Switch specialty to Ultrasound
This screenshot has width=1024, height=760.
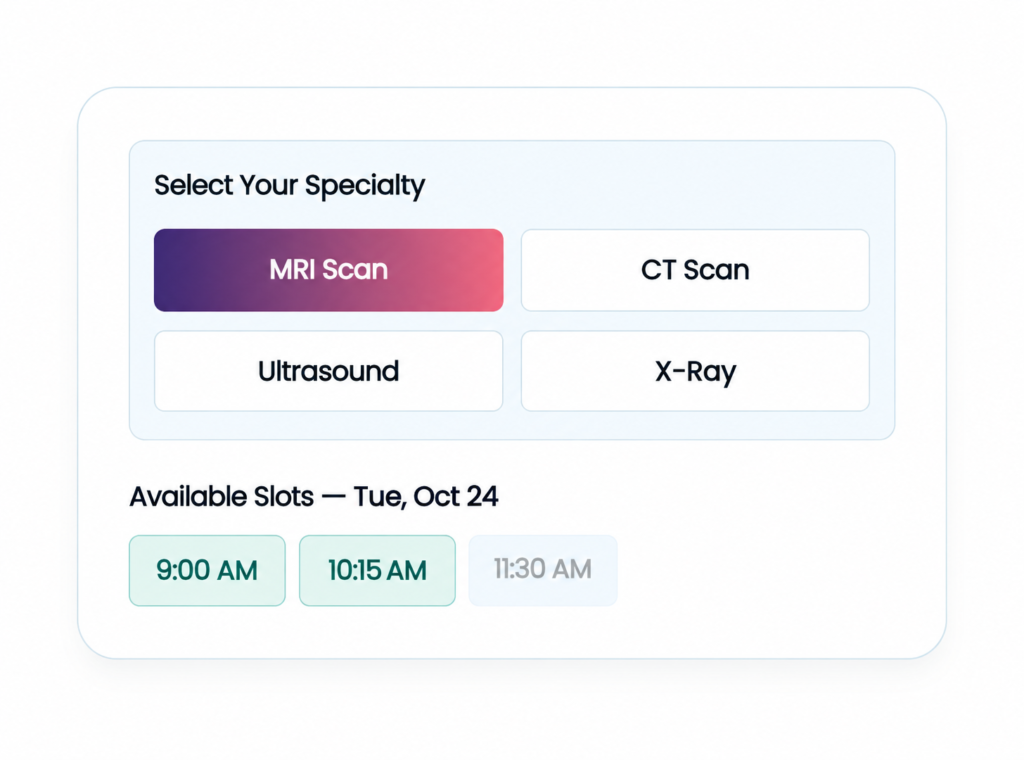click(x=328, y=371)
